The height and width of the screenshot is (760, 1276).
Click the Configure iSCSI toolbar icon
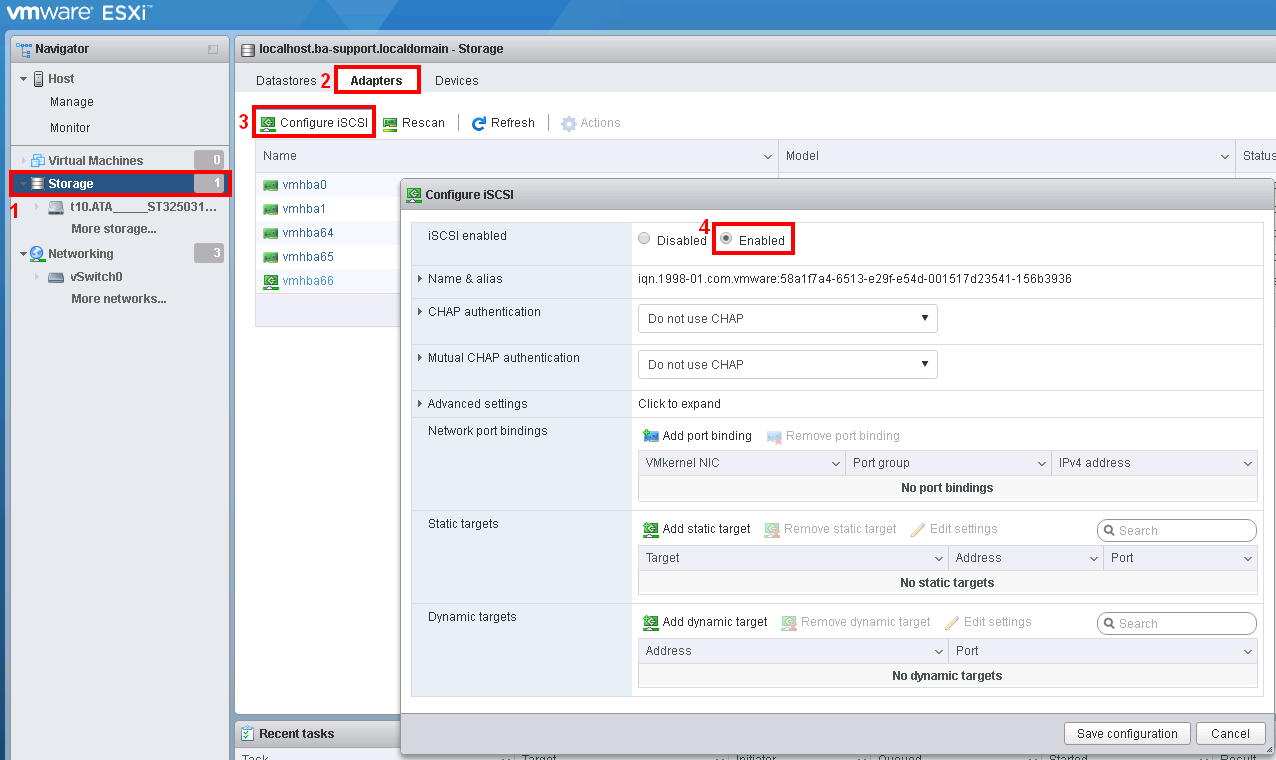(268, 123)
